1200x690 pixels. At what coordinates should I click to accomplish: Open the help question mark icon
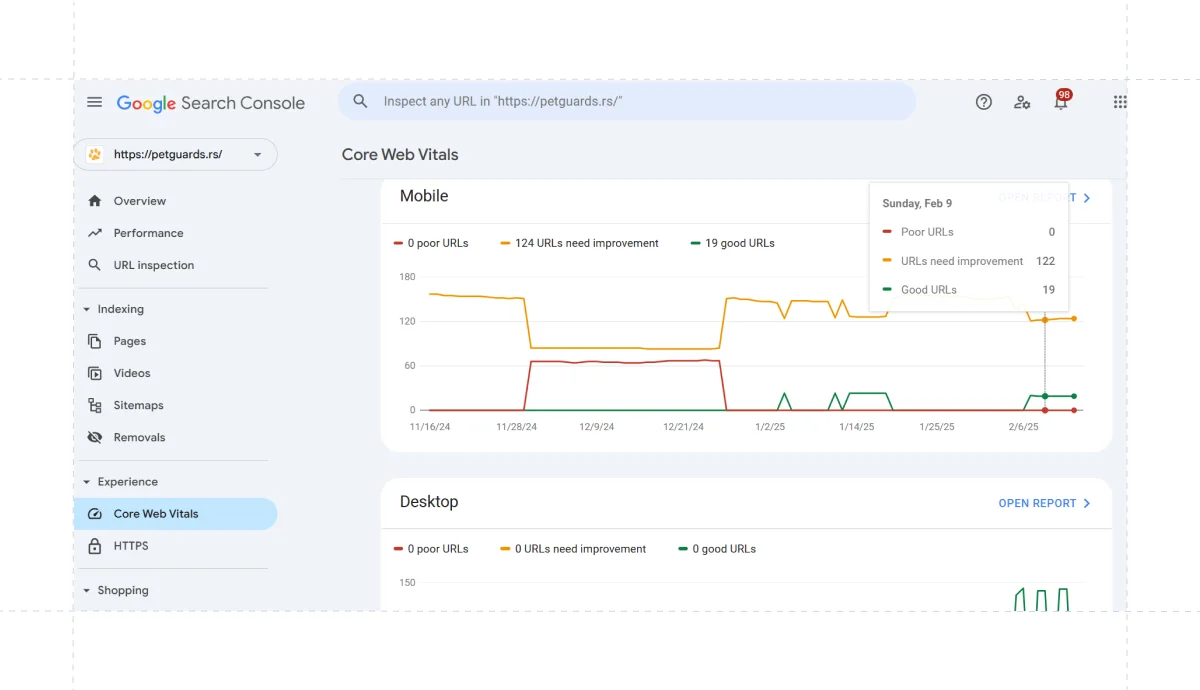[x=984, y=102]
